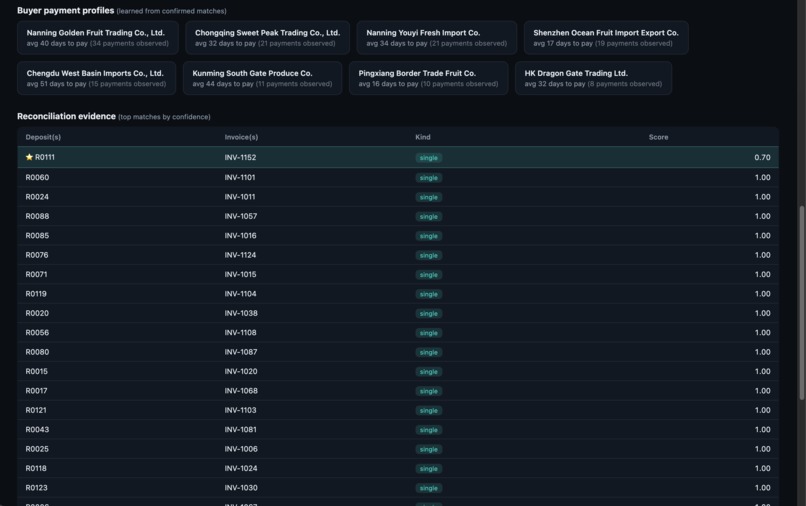Click invoice INV-1020
The height and width of the screenshot is (506, 806).
pyautogui.click(x=241, y=371)
